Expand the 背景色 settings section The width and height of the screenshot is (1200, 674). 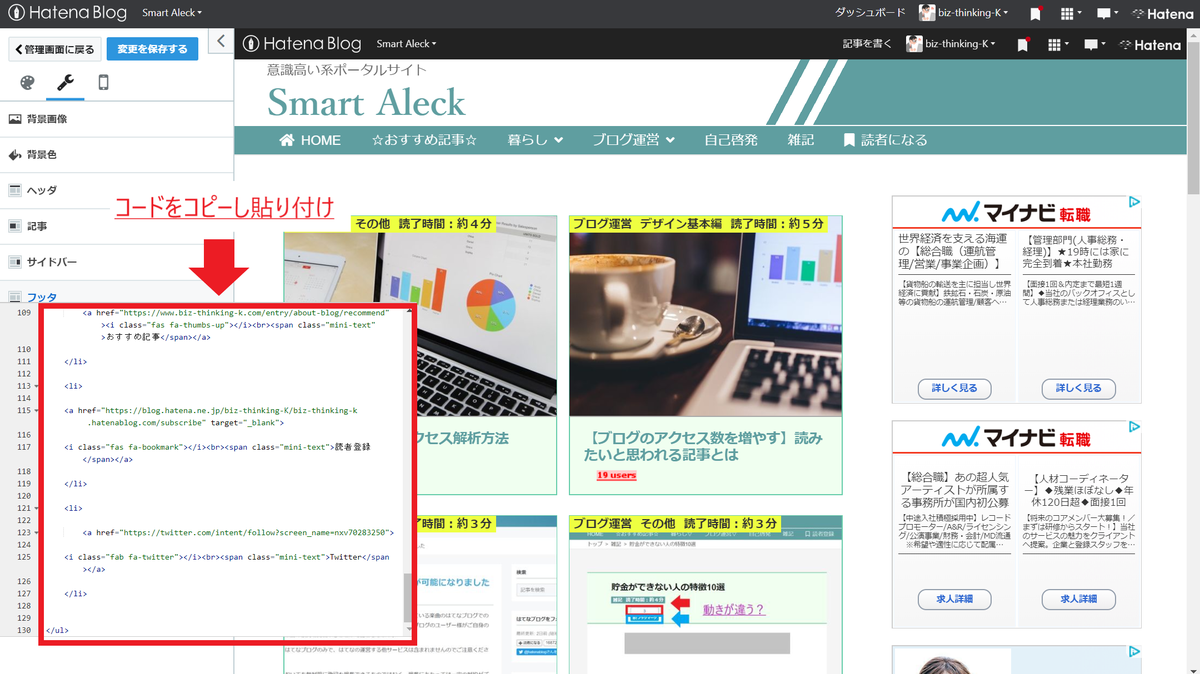click(x=117, y=155)
